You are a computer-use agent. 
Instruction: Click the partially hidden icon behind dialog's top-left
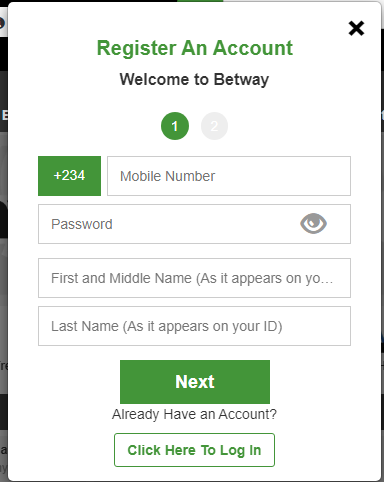click(2, 23)
